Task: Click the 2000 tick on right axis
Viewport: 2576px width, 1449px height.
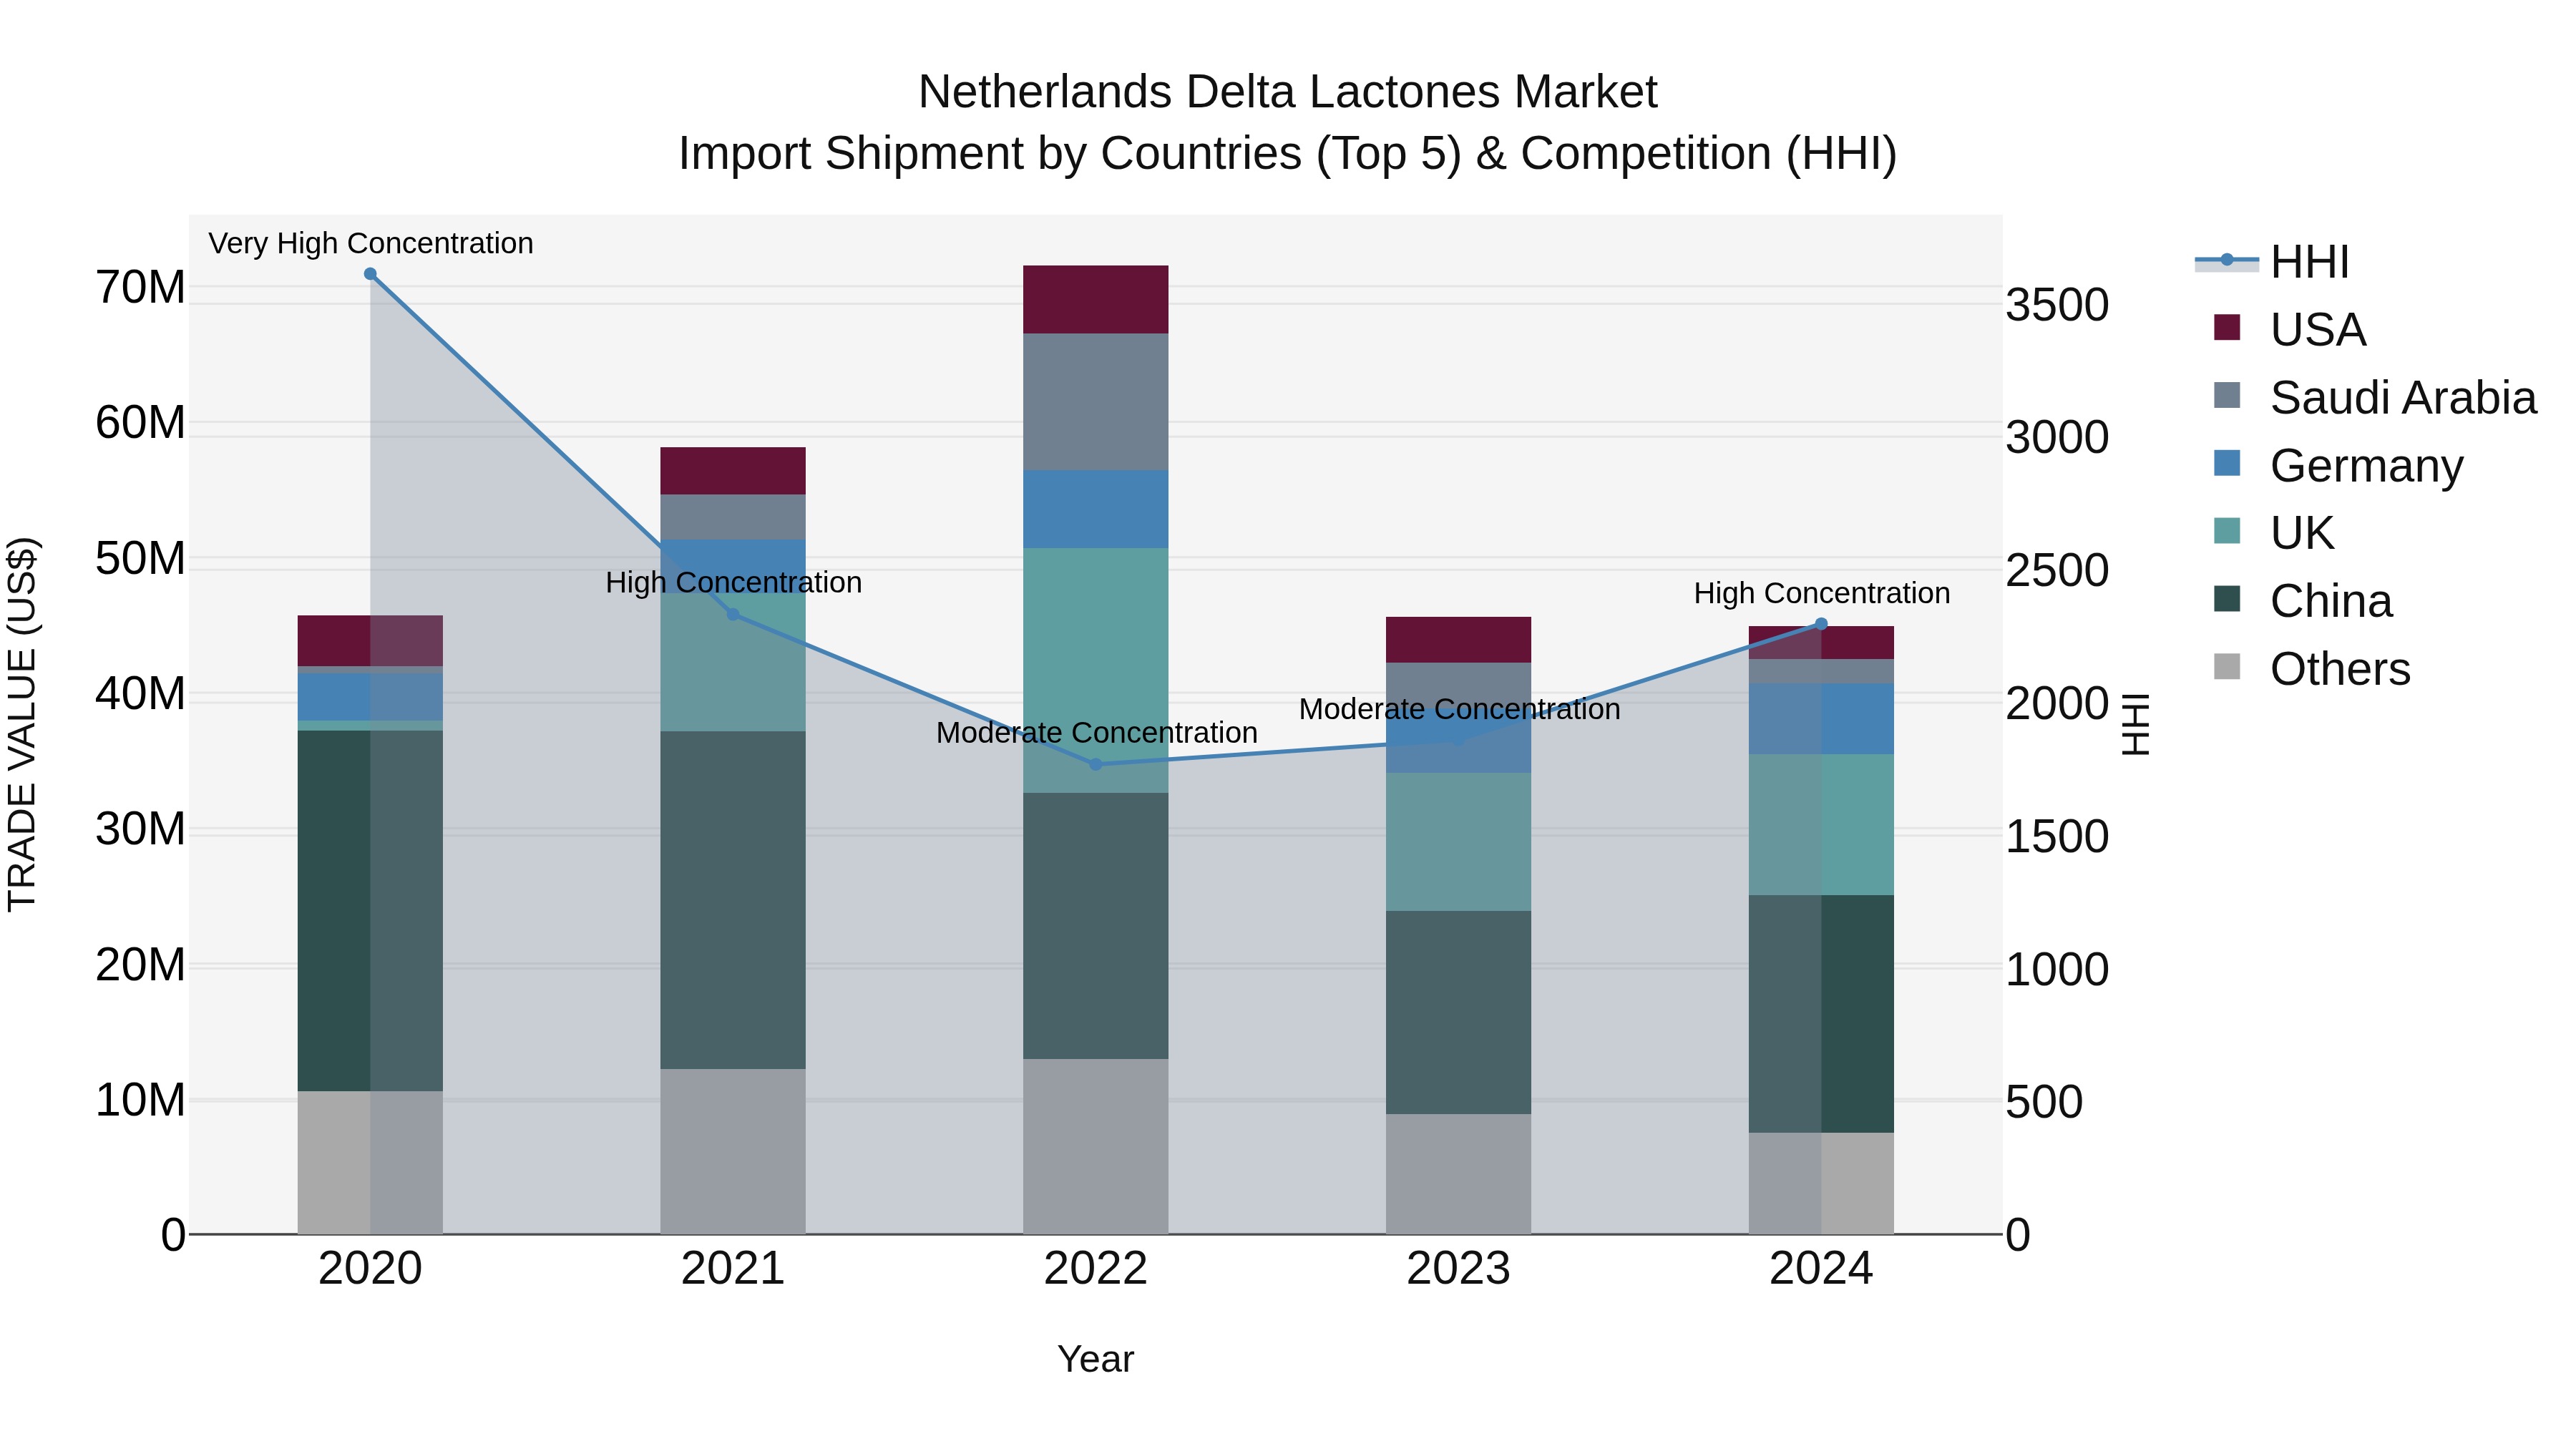Action: click(2057, 703)
